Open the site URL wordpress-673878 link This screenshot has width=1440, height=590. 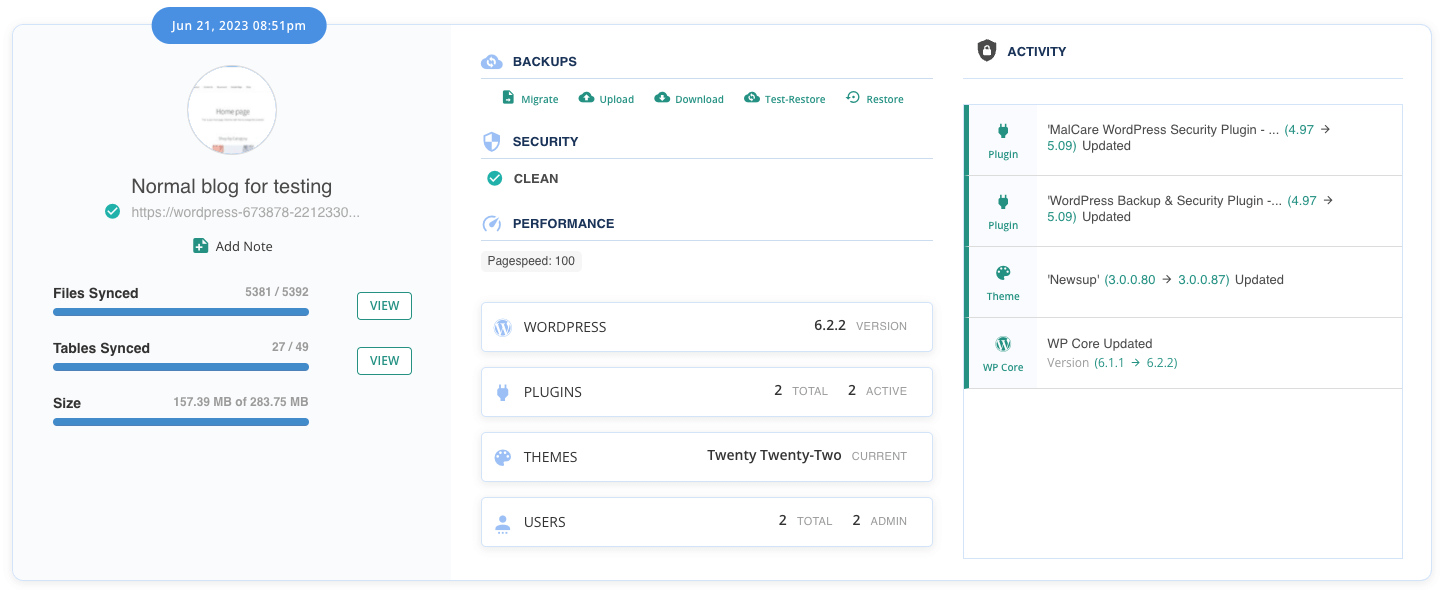246,212
